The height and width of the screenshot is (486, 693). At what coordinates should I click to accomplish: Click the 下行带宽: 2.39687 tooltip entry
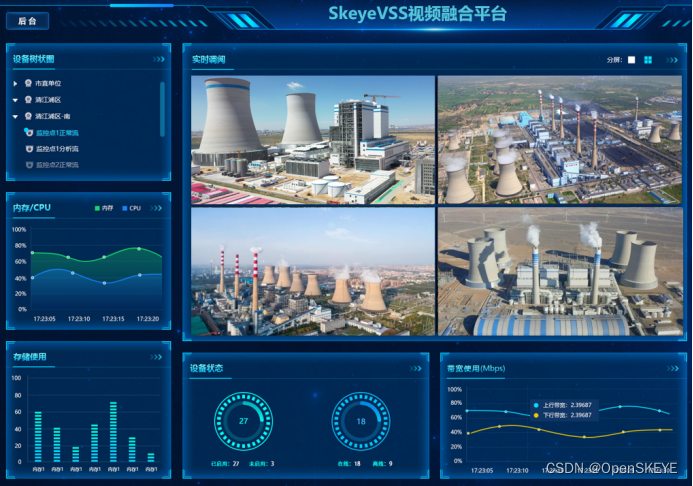(x=563, y=415)
